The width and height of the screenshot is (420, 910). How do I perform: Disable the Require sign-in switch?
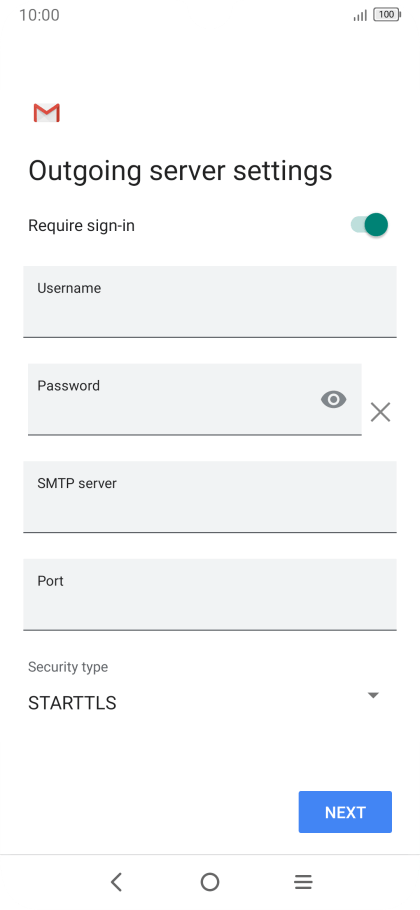tap(370, 225)
